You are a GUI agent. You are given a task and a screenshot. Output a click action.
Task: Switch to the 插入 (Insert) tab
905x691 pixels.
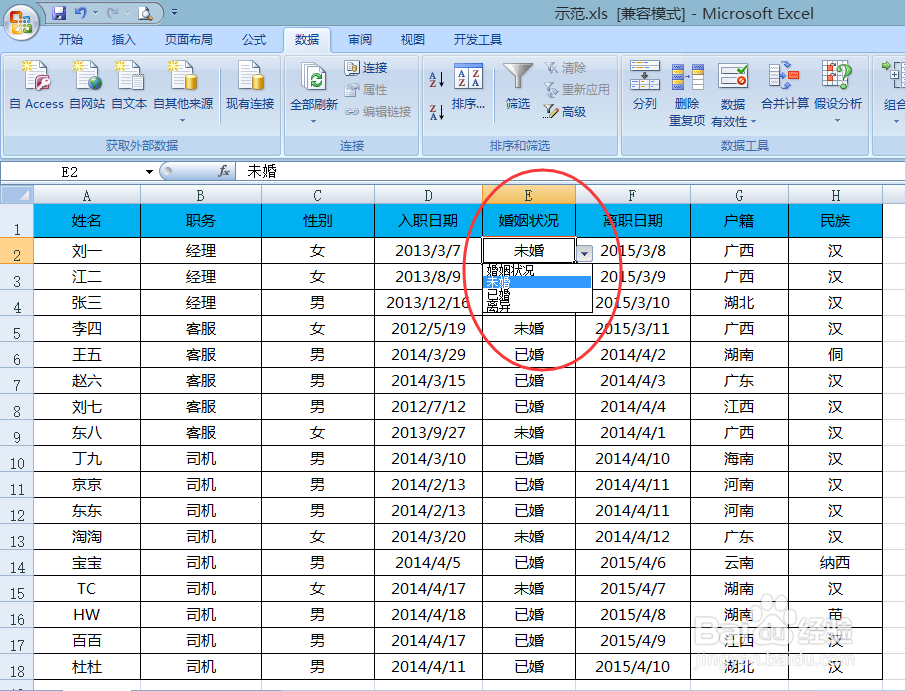[x=124, y=39]
